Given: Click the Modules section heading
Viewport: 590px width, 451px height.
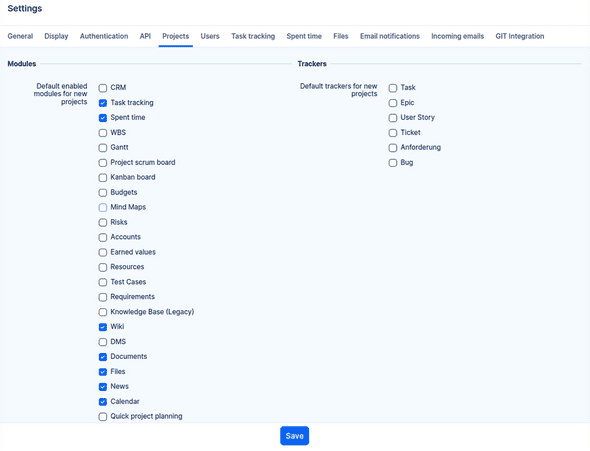Looking at the screenshot, I should pos(22,64).
